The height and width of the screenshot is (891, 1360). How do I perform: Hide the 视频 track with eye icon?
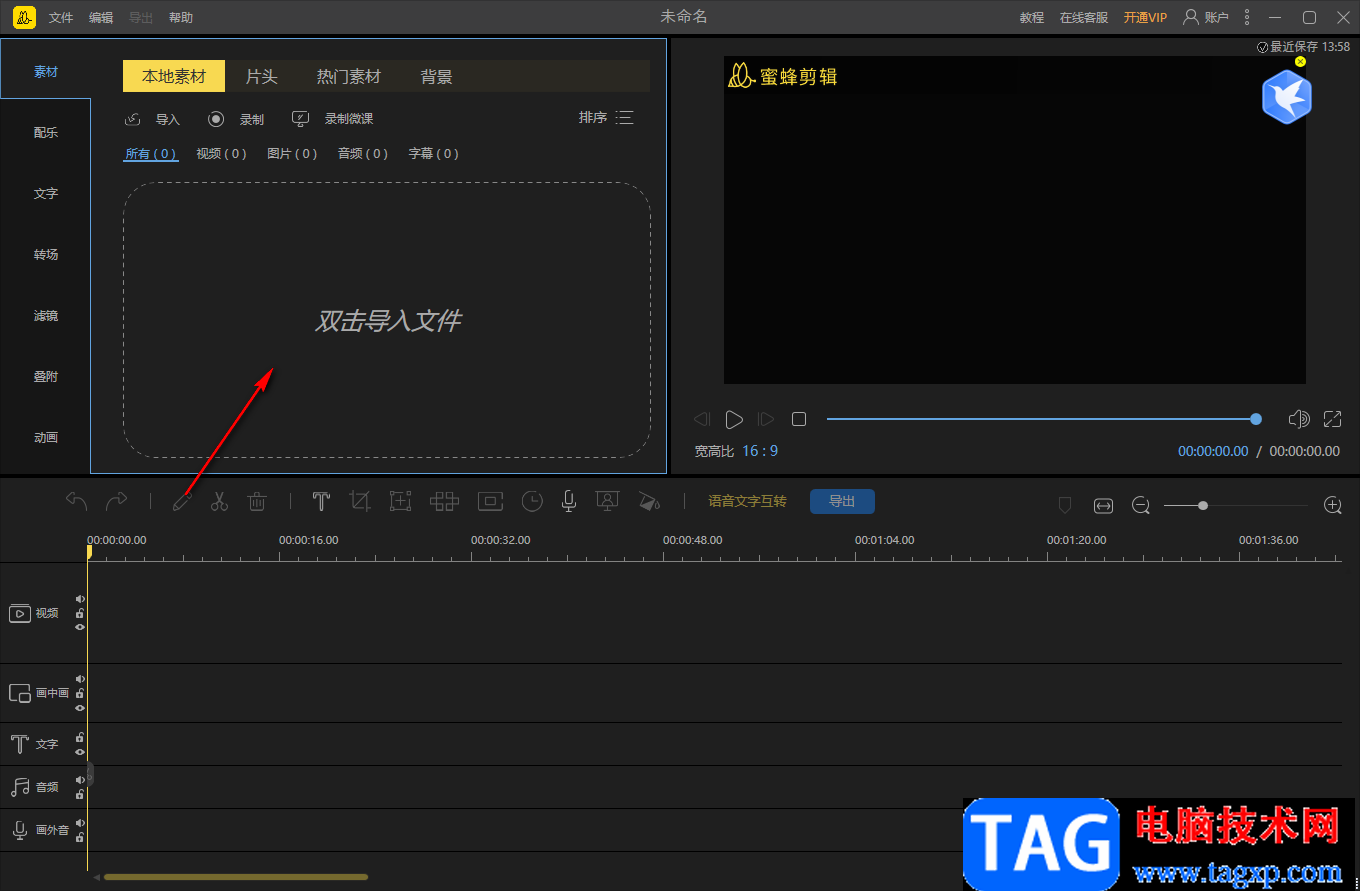(80, 627)
